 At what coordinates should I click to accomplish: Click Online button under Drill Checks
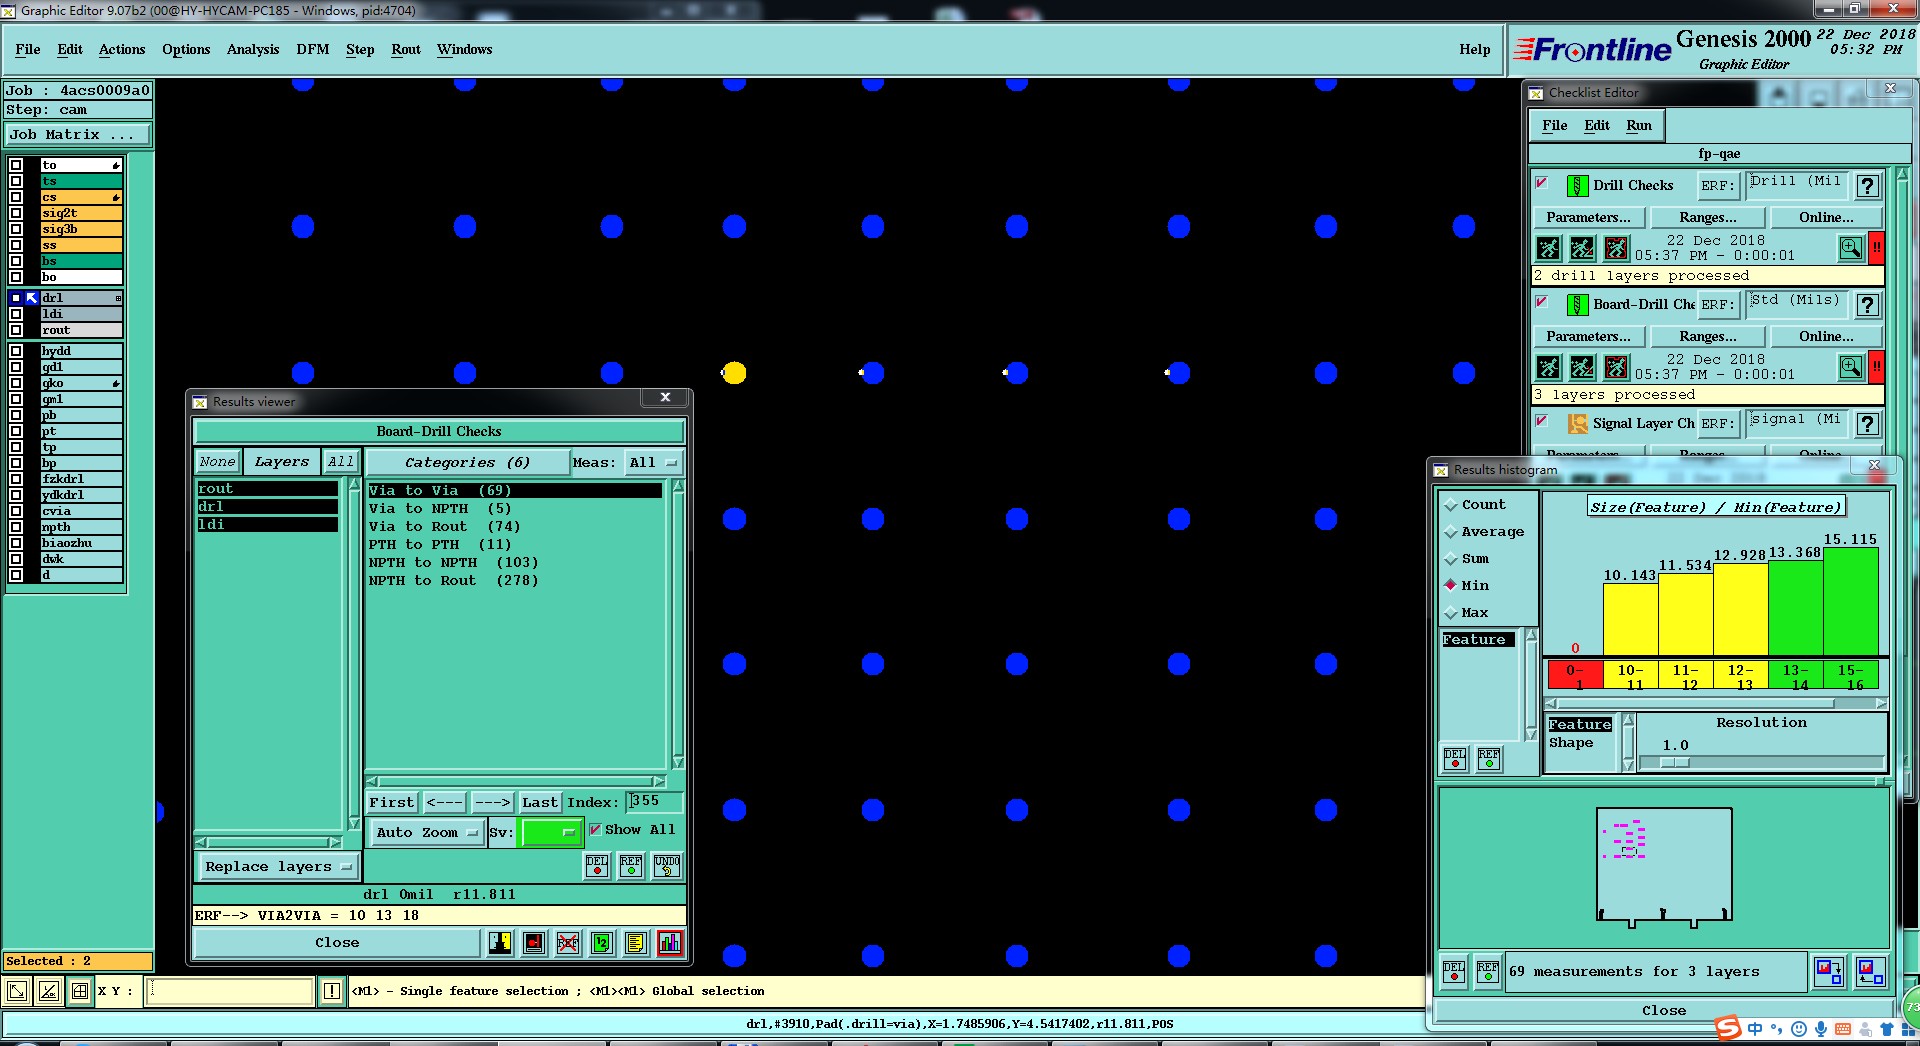[x=1826, y=218]
